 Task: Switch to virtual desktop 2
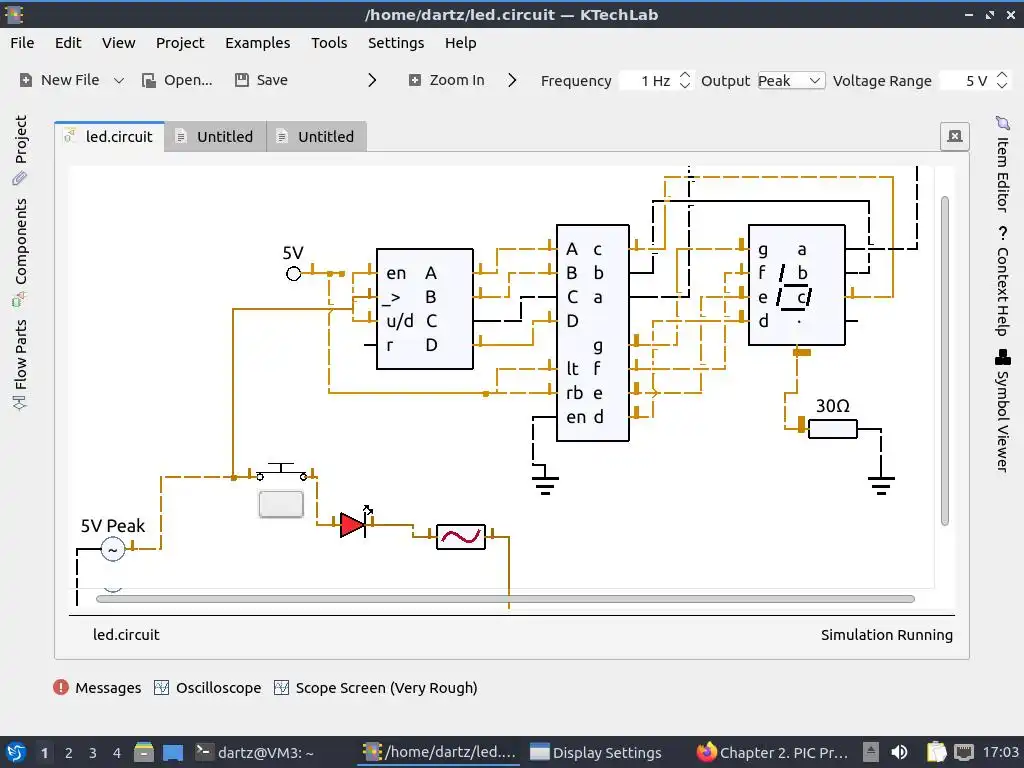pos(69,753)
